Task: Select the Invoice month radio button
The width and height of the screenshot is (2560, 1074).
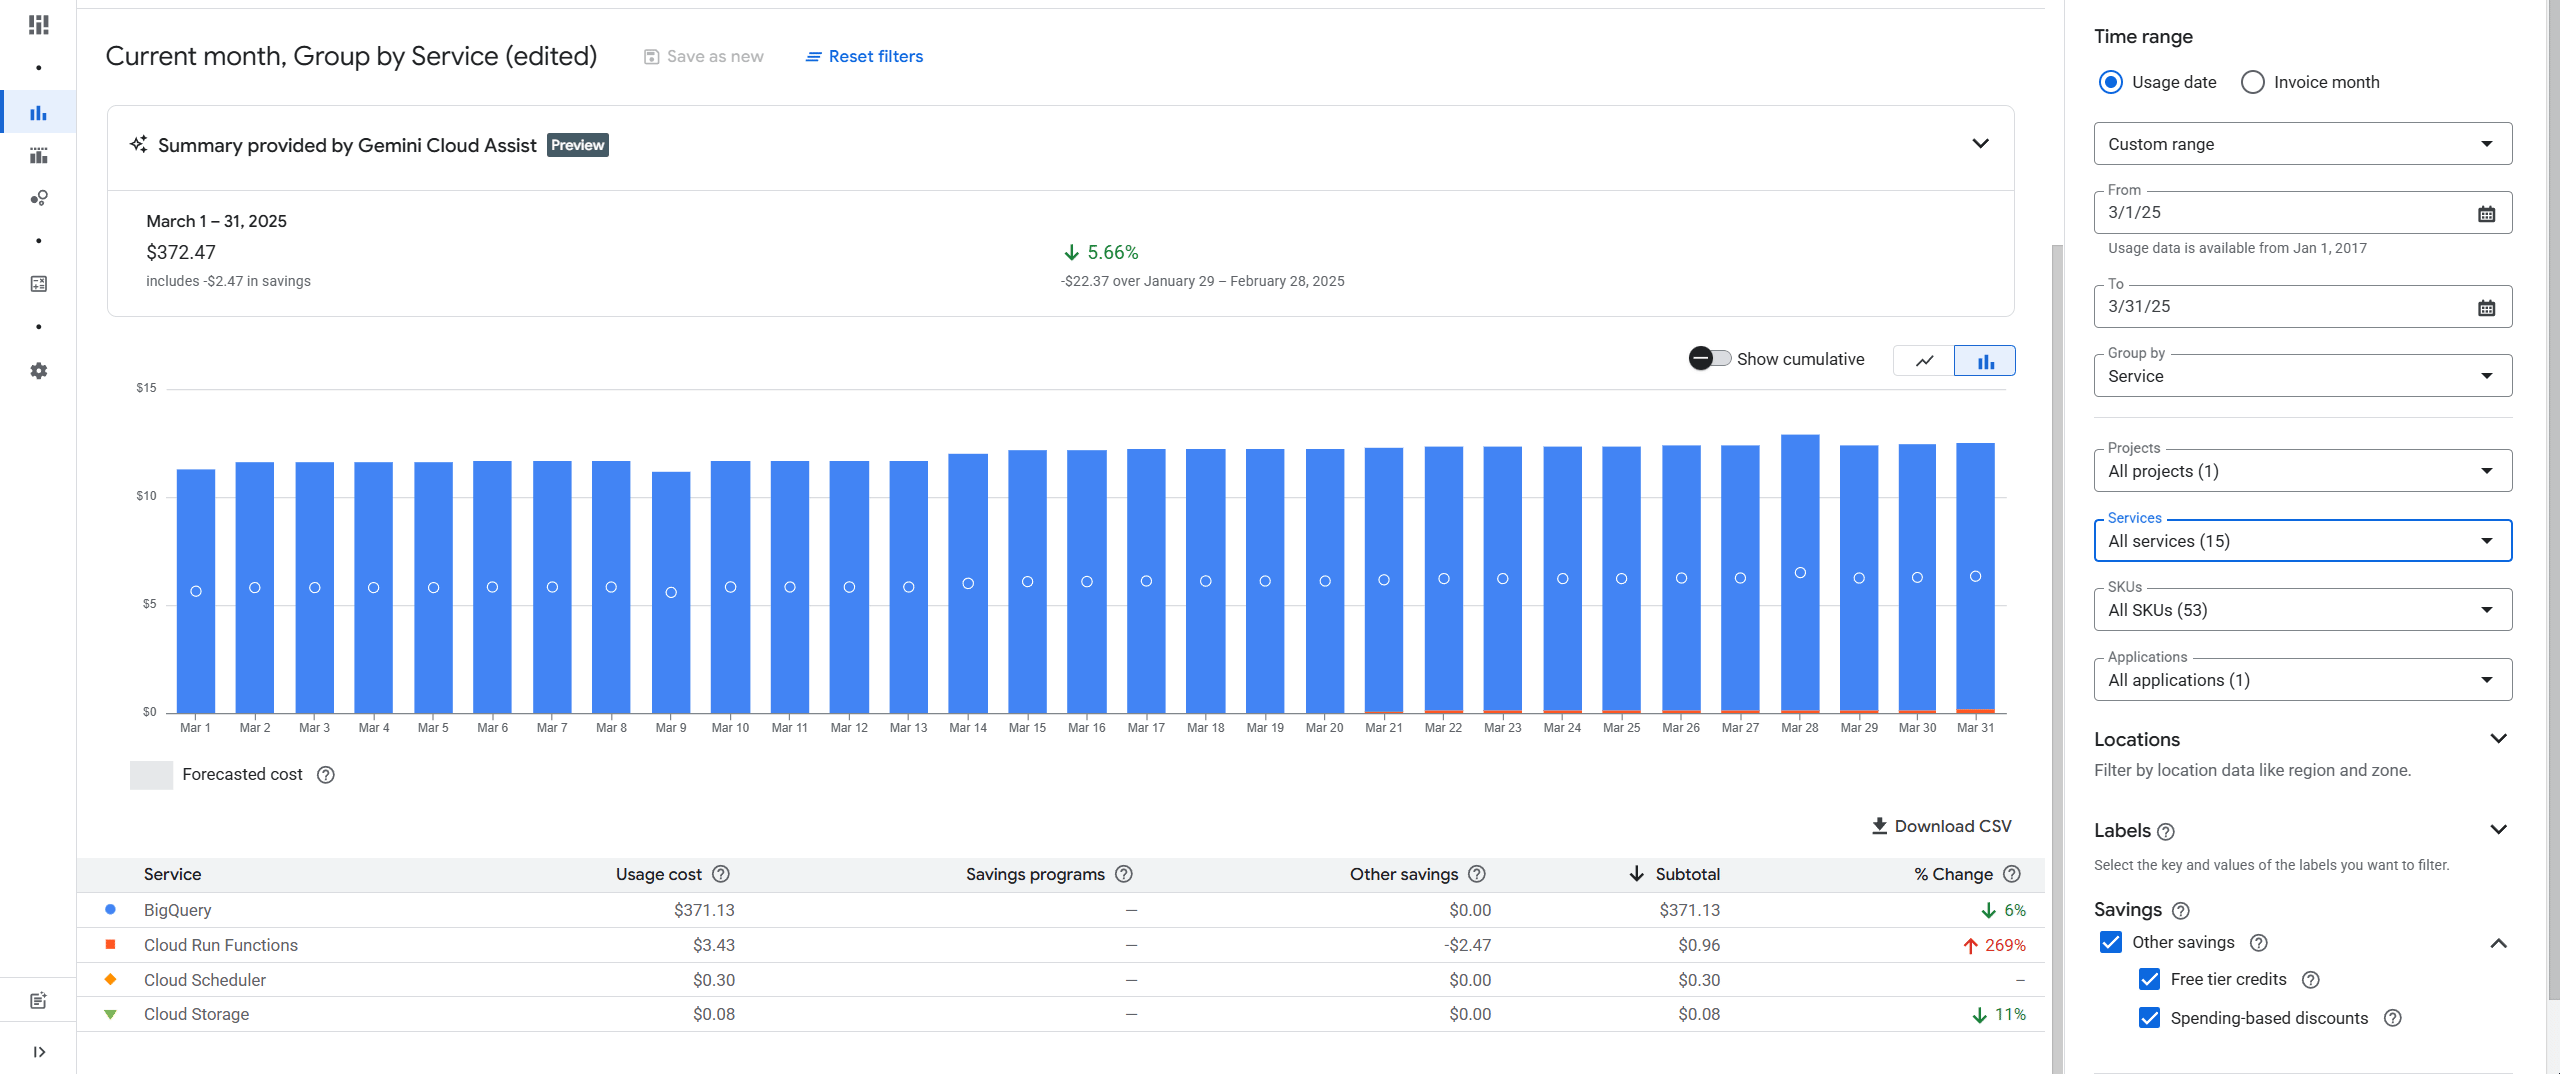Action: [2252, 82]
